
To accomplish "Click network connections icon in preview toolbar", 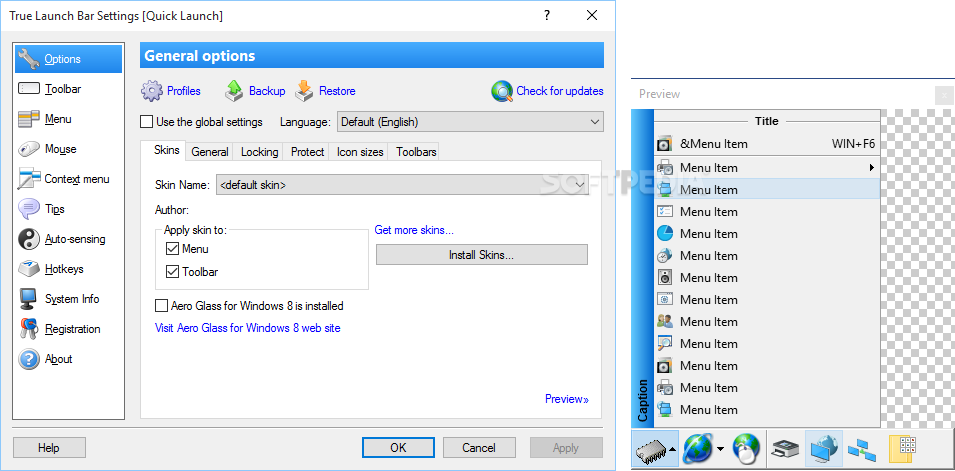I will [862, 450].
